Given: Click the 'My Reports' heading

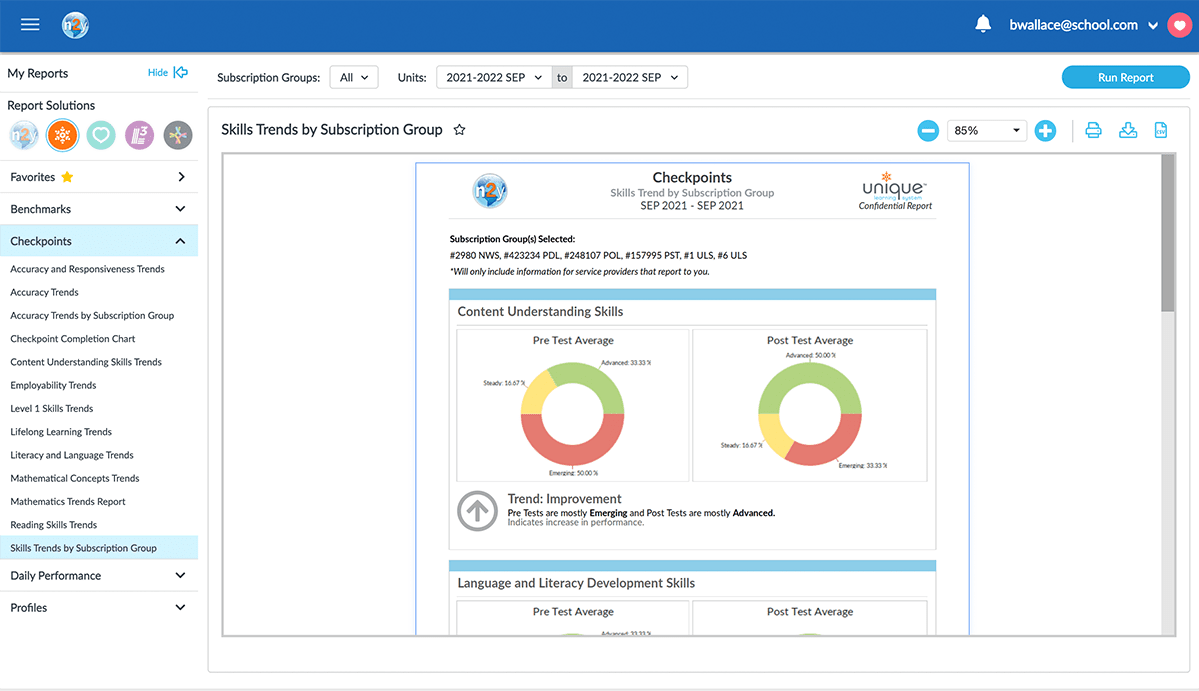Looking at the screenshot, I should (x=37, y=73).
